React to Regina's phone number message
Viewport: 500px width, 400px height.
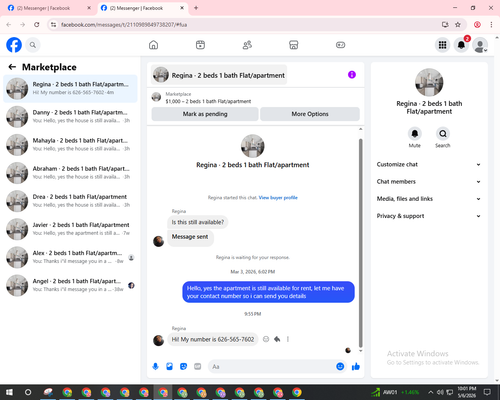pos(266,339)
